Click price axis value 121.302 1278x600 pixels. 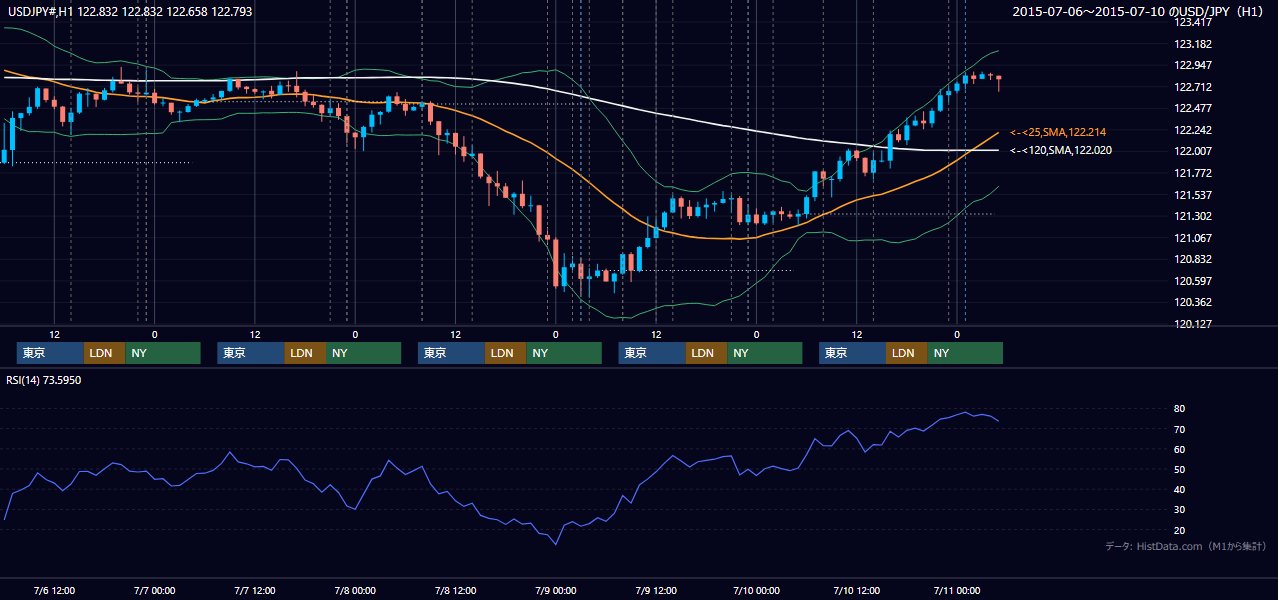(x=1192, y=216)
